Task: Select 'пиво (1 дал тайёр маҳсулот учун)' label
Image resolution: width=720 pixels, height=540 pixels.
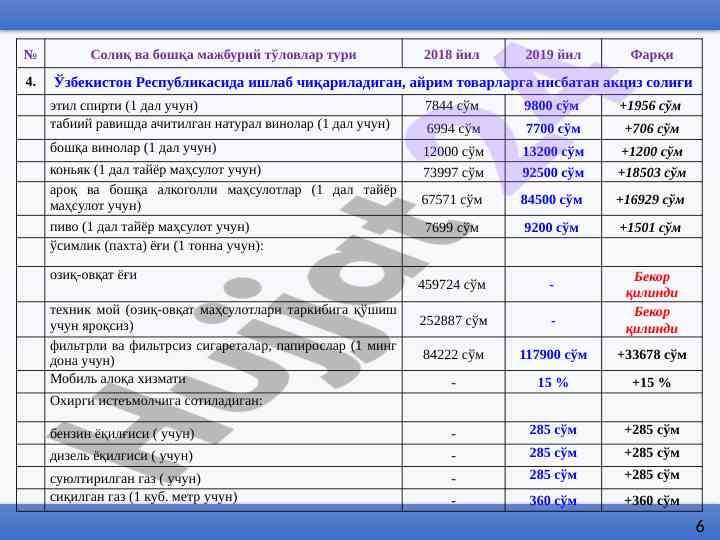Action: 150,227
